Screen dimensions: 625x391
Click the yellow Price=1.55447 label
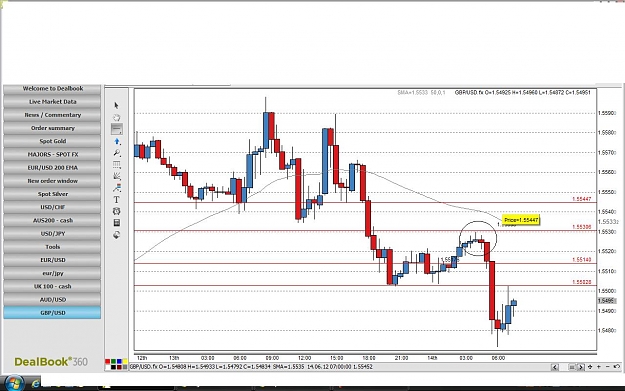point(521,220)
